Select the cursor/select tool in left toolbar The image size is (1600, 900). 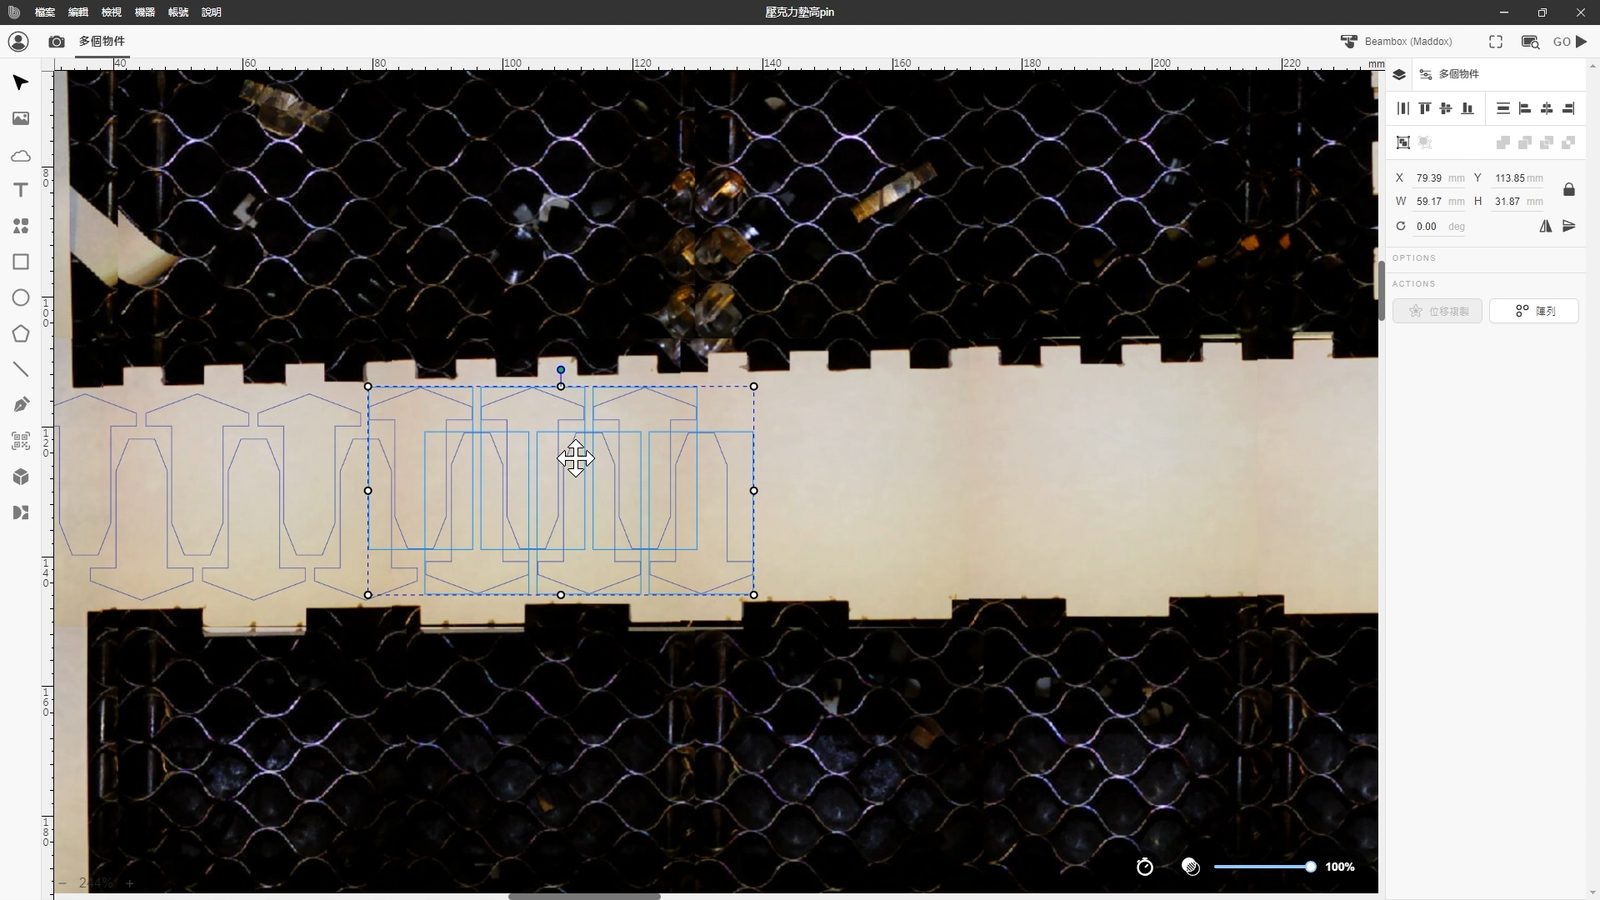(x=20, y=82)
